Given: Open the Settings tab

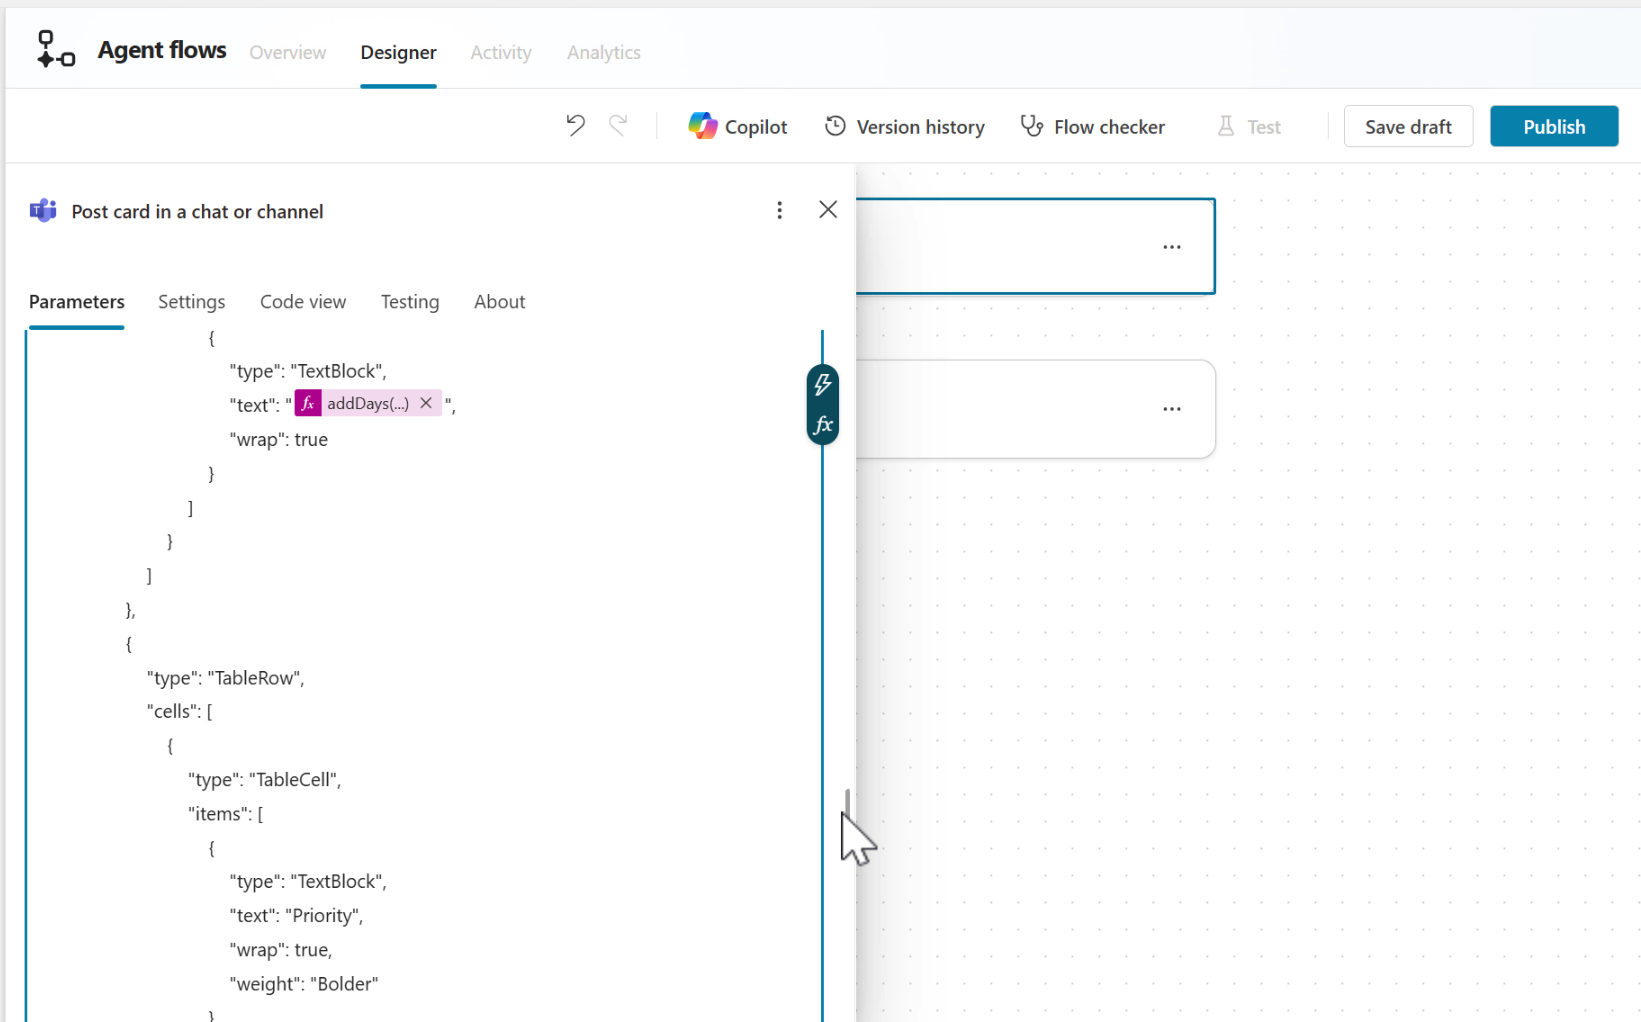Looking at the screenshot, I should pos(191,301).
